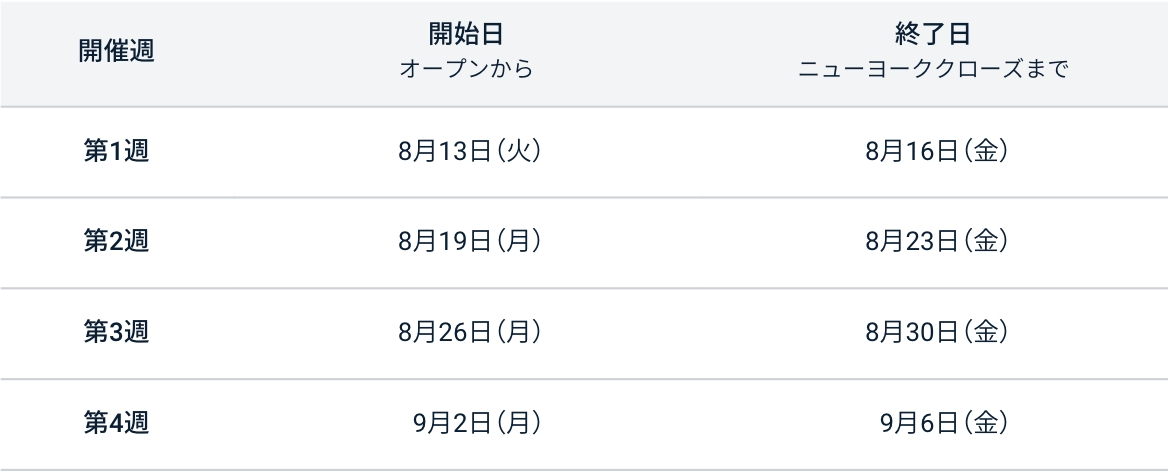
Task: Click the 開始日 column header
Action: (x=465, y=35)
